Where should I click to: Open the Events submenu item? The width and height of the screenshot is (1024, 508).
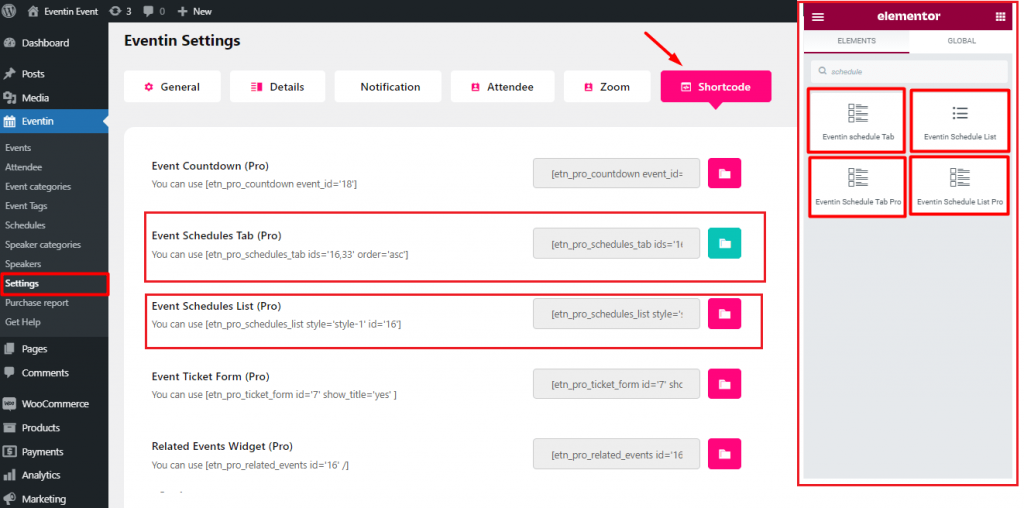(18, 148)
